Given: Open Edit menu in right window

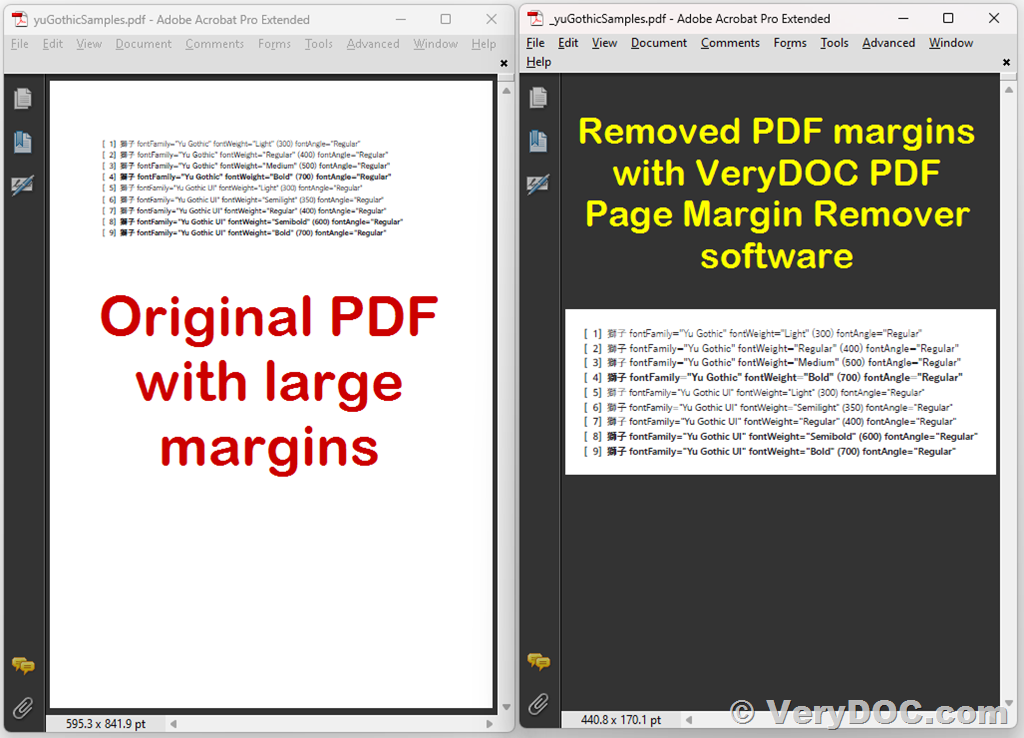Looking at the screenshot, I should click(x=568, y=42).
